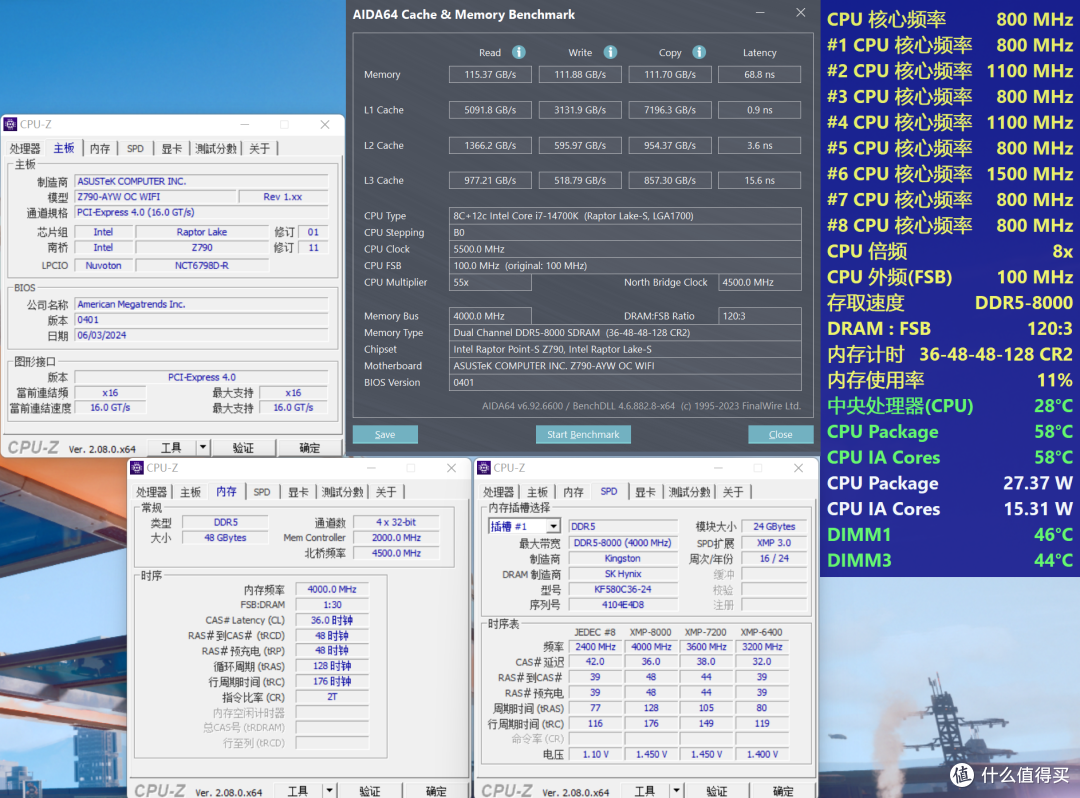
Task: Open 关于 tab in motherboard CPU-Z window
Action: pos(259,149)
